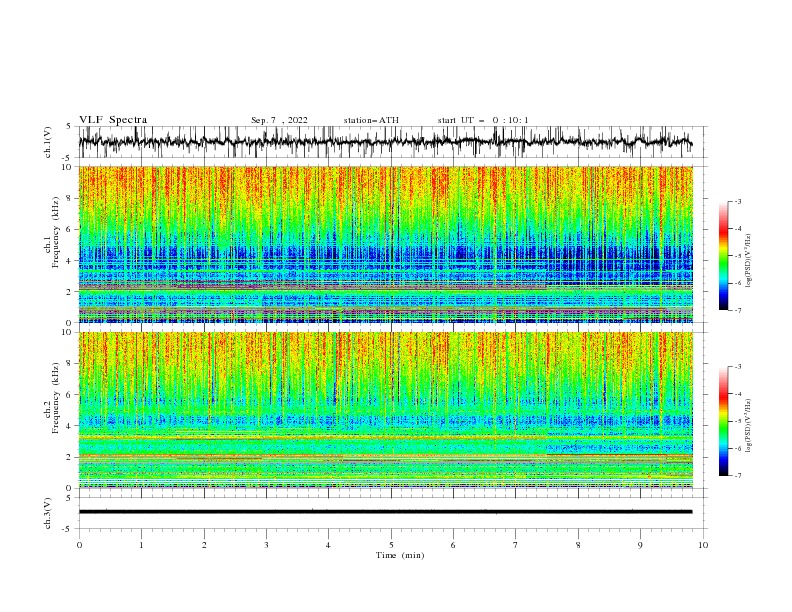Click the '6' kHz tick on ch.2 frequency axis
Viewport: 792px width, 612px height.
tap(70, 395)
